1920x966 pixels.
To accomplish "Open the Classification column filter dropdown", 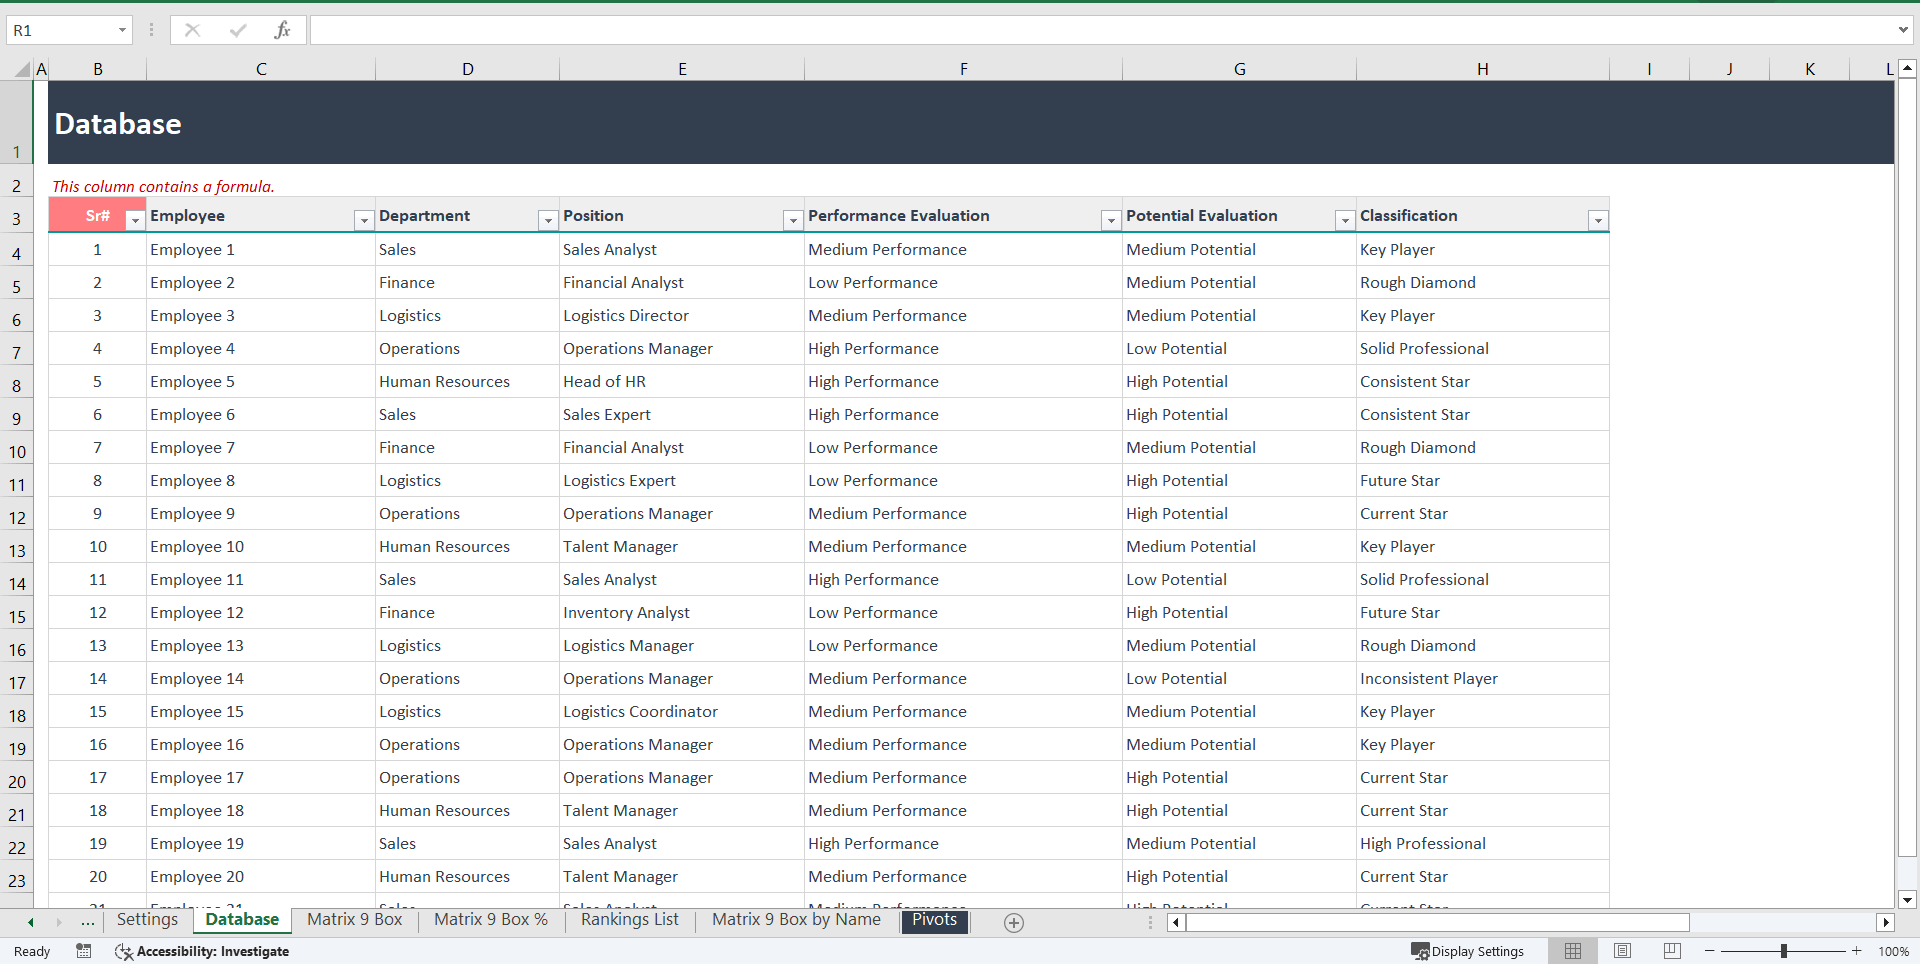I will click(1598, 220).
